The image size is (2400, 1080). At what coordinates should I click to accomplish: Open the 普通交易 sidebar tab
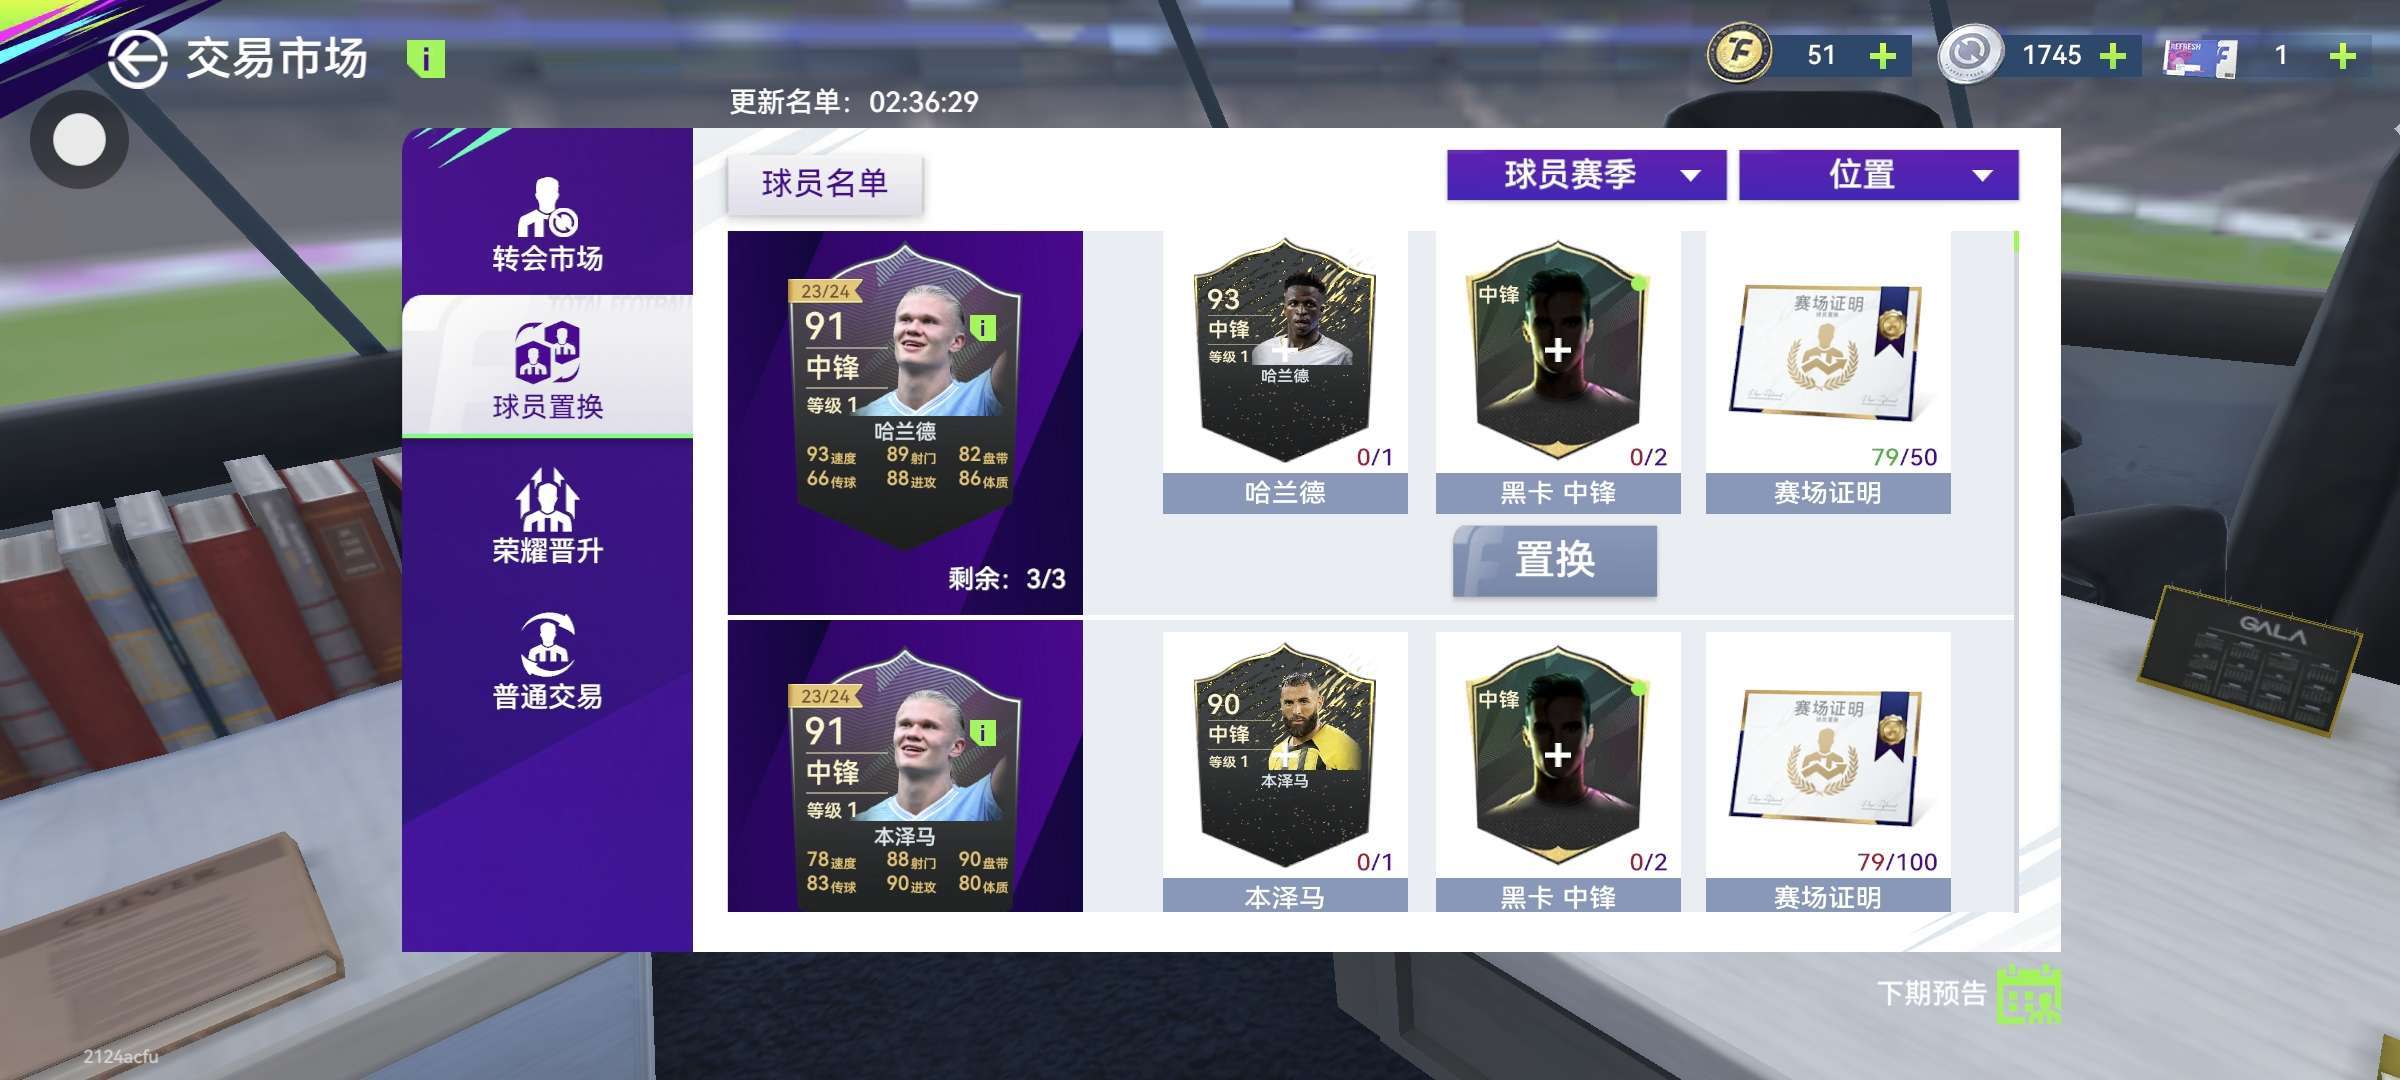pos(547,661)
